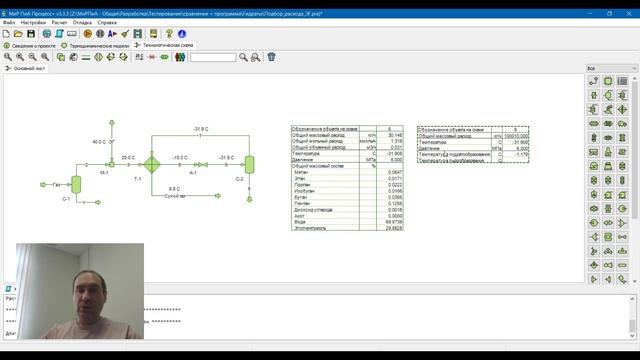Image resolution: width=640 pixels, height=360 pixels.
Task: Select the stream connector palette icon
Action: pyautogui.click(x=594, y=81)
